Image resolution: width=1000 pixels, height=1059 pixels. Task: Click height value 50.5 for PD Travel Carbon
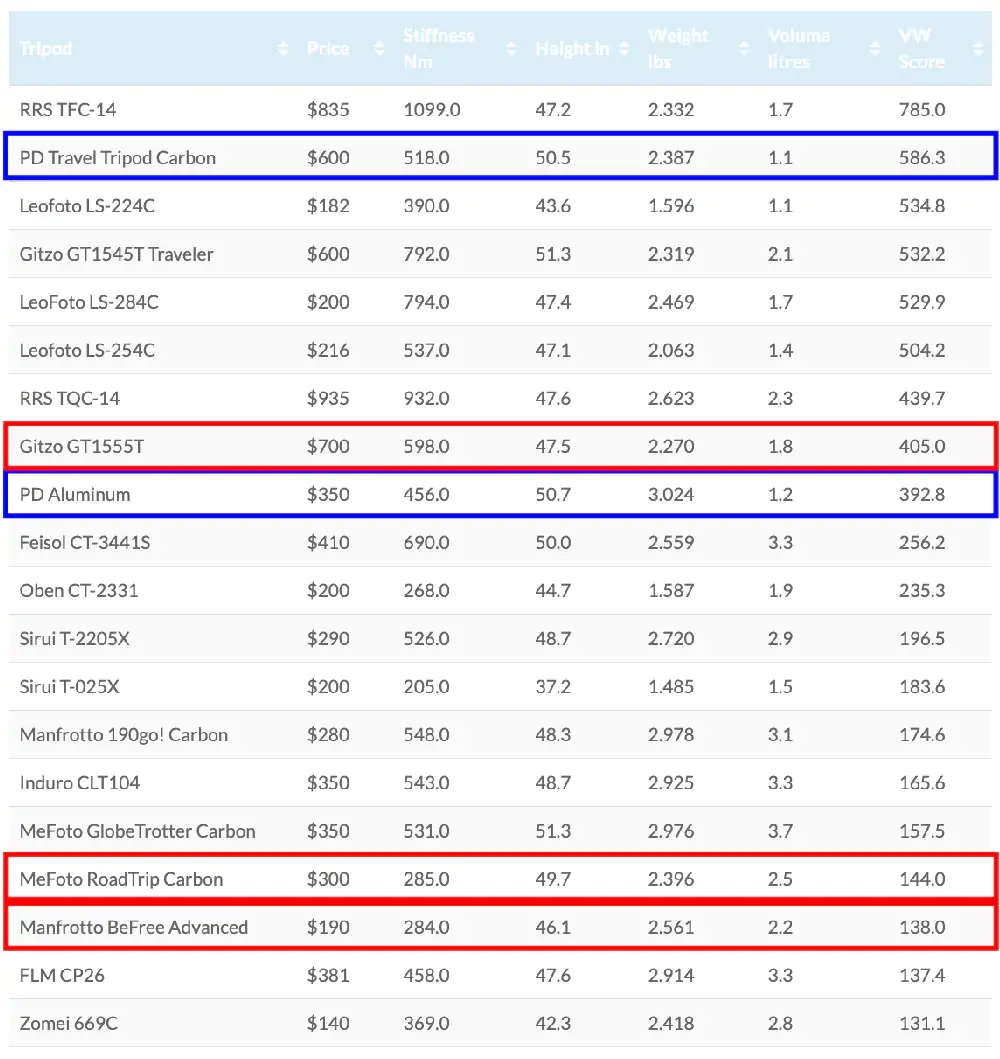pos(553,157)
